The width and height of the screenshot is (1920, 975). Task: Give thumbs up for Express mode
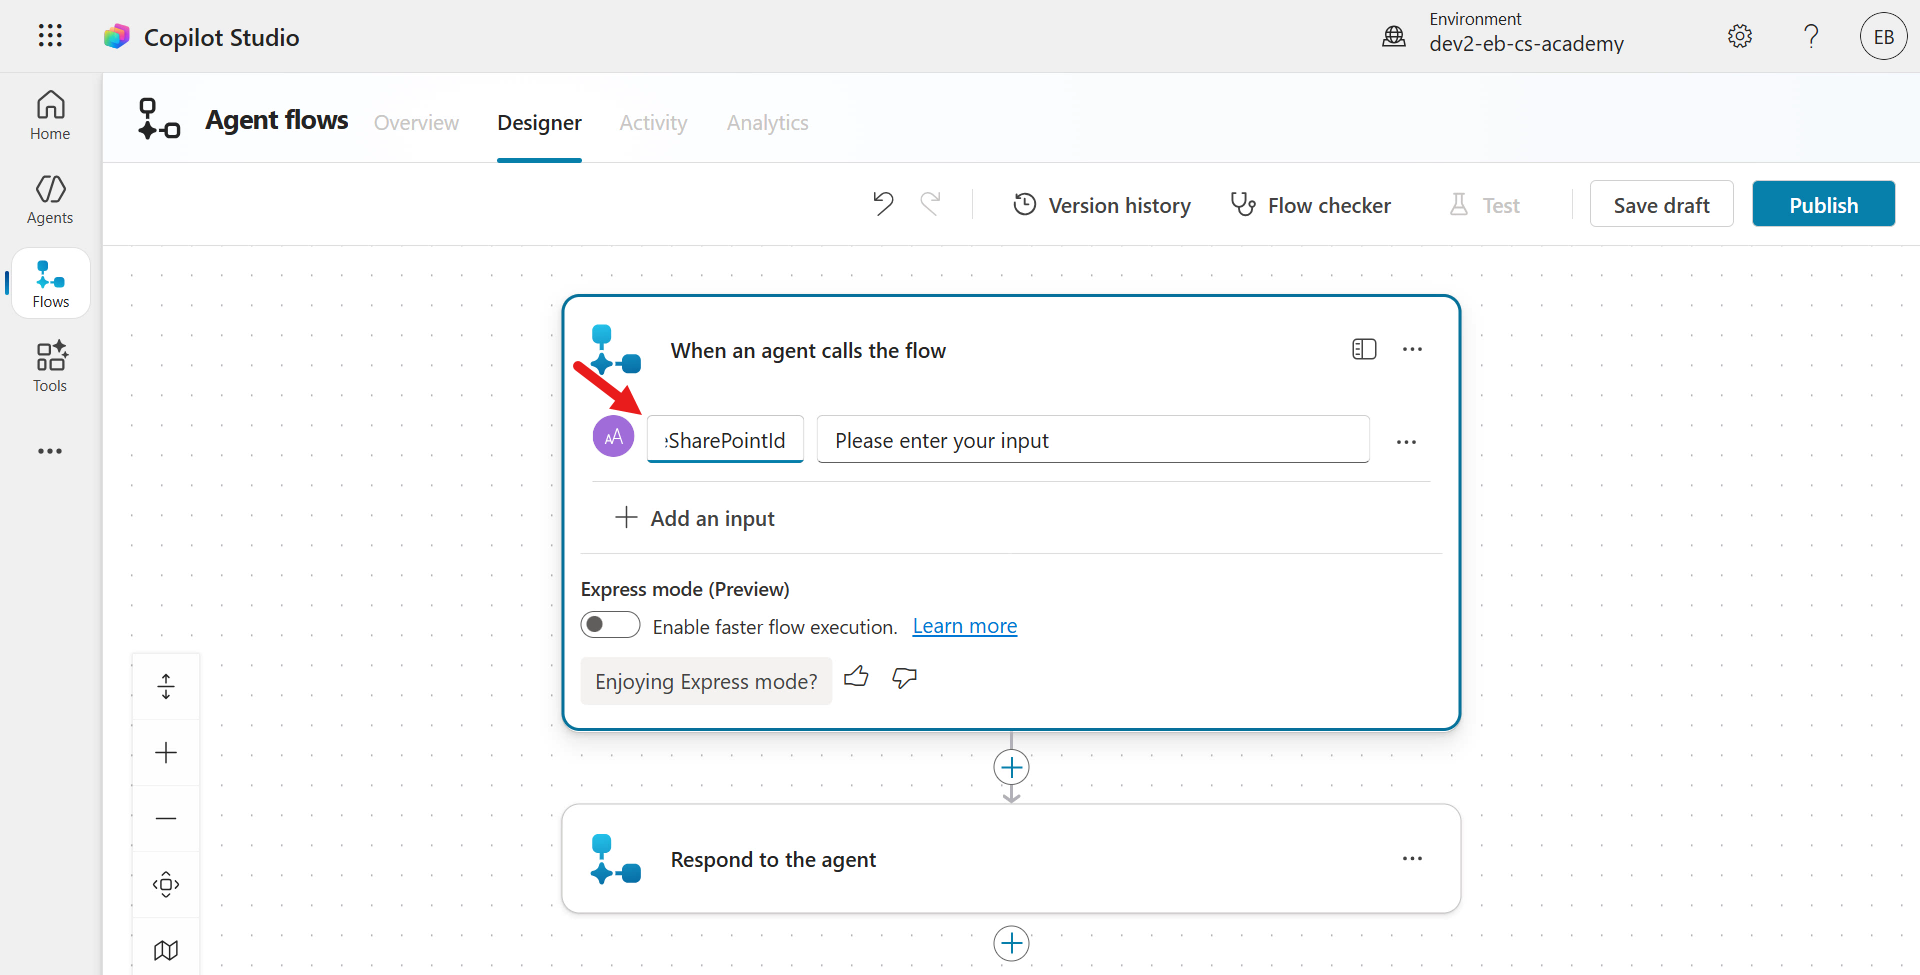coord(856,678)
